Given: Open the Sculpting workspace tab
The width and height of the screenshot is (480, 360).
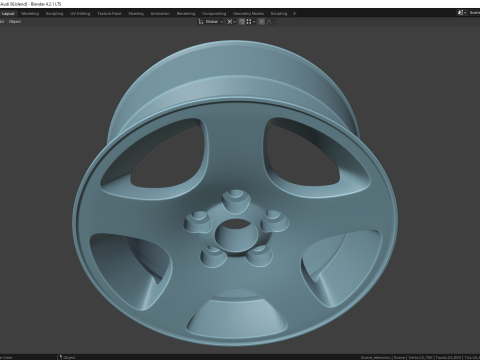Looking at the screenshot, I should coord(54,14).
